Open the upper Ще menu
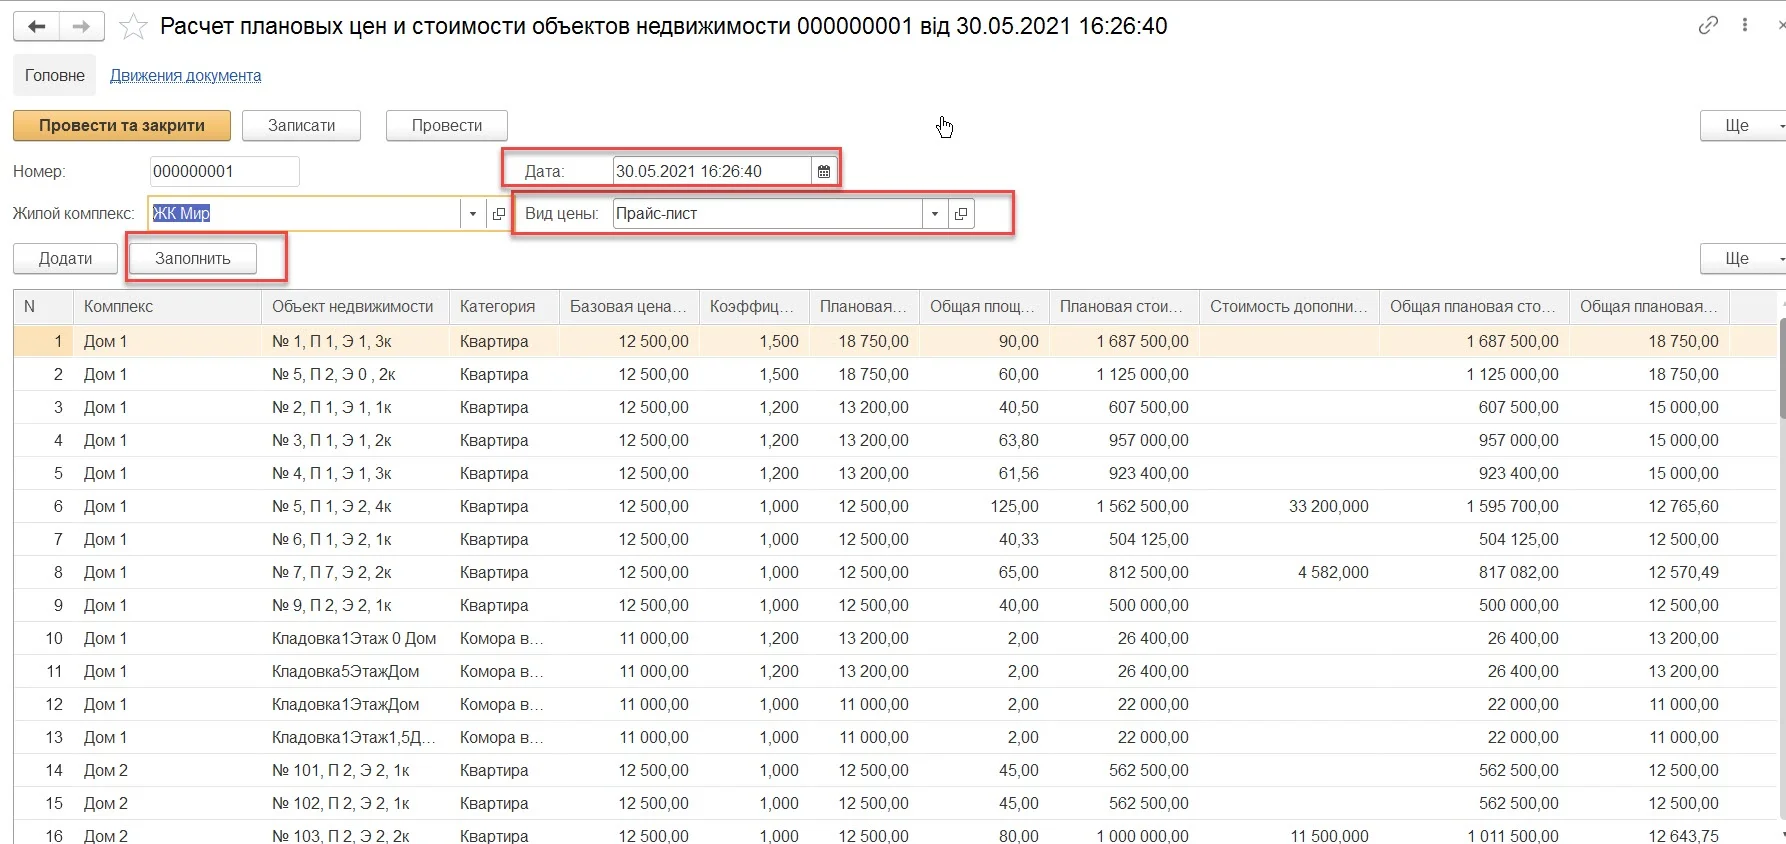 1743,125
